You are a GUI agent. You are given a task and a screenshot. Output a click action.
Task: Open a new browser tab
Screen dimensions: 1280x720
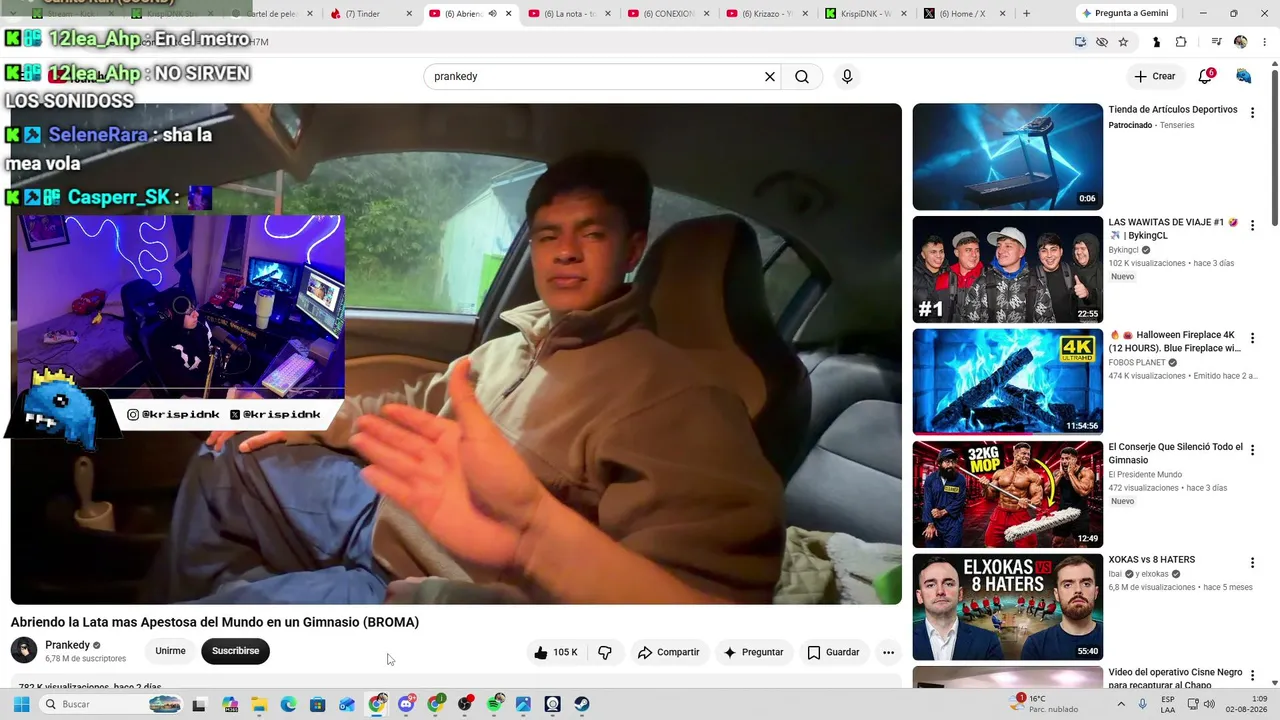click(x=1026, y=14)
